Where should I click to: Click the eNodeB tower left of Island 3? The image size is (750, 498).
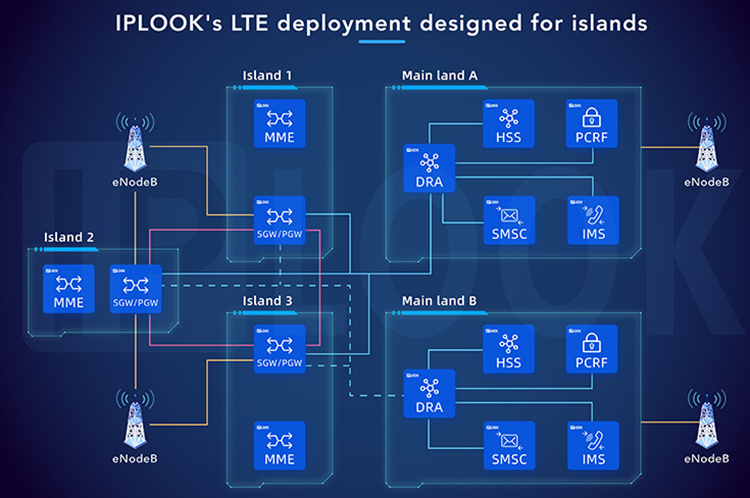[x=135, y=419]
